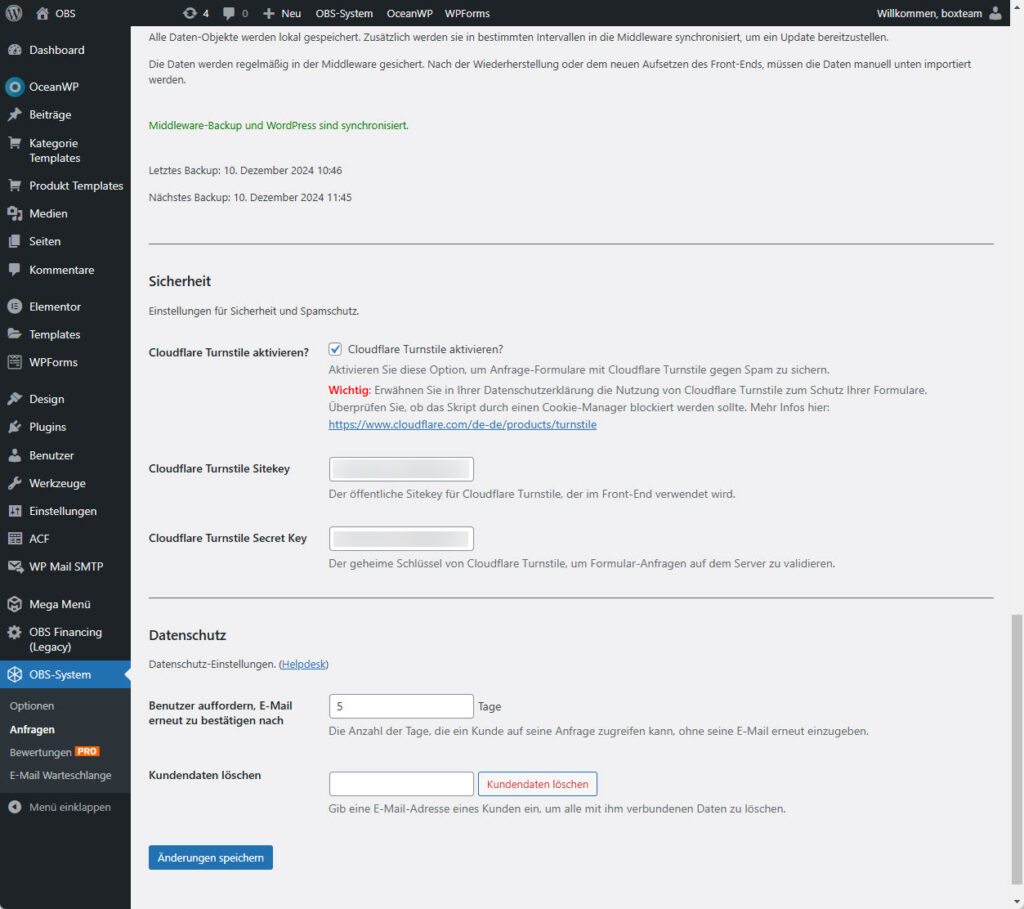Collapse the menu via Menü einklappen arrow
The height and width of the screenshot is (909, 1024).
coord(14,807)
